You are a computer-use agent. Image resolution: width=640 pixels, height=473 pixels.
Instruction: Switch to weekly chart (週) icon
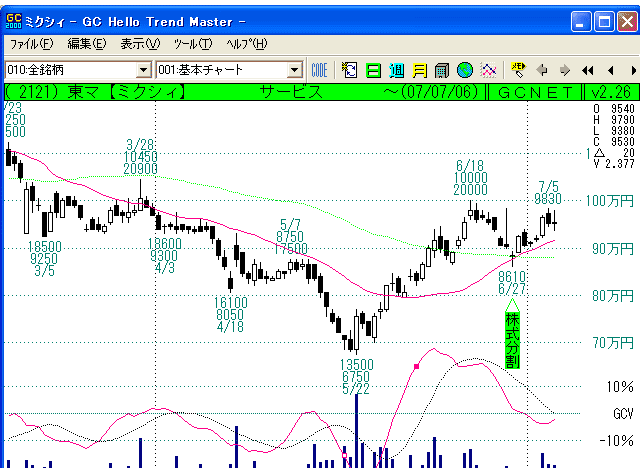pos(396,71)
